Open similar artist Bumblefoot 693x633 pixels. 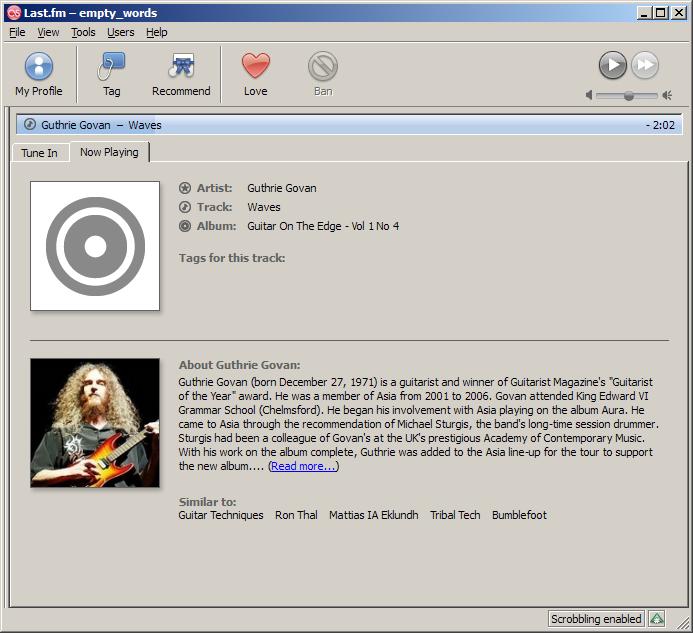pos(519,515)
